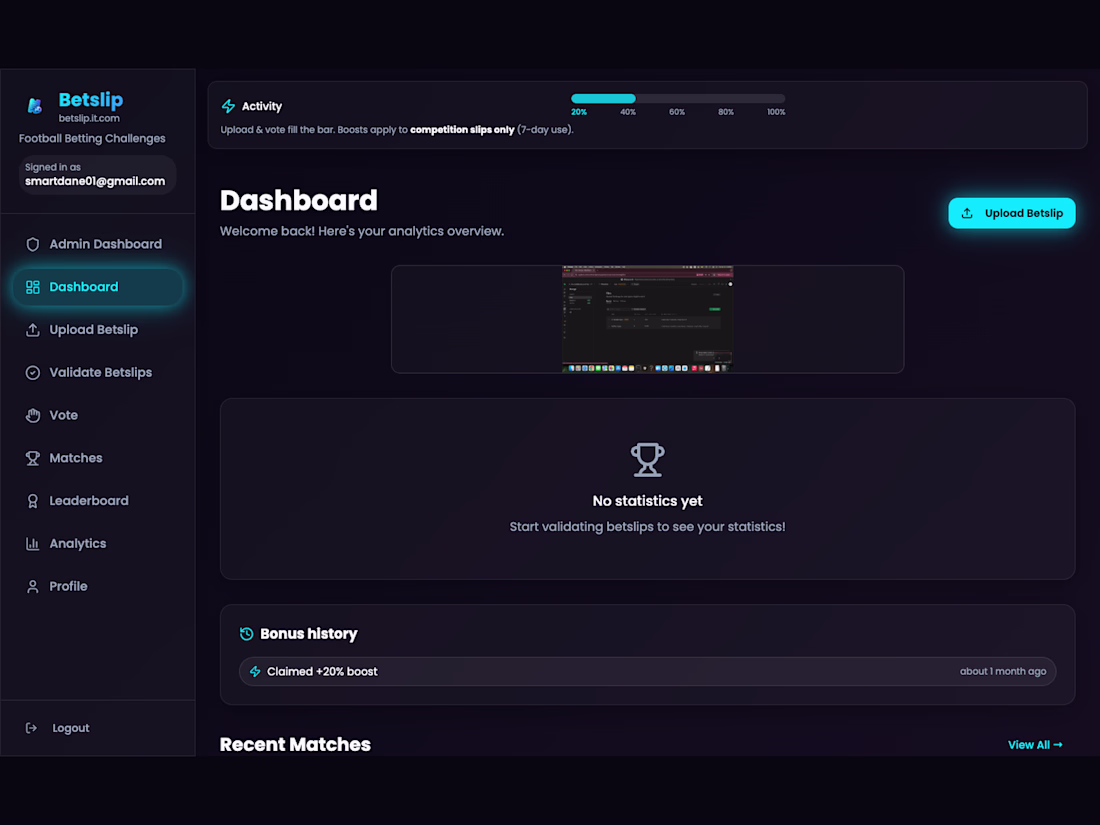1100x825 pixels.
Task: Click the Leaderboard ribbon icon
Action: 32,501
